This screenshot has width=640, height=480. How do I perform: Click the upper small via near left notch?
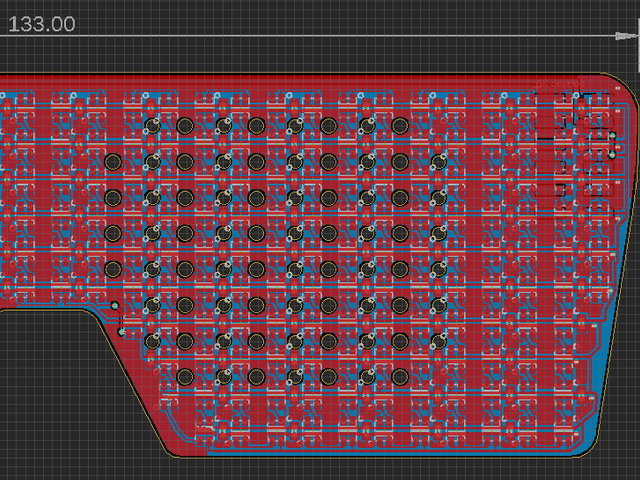coord(114,306)
